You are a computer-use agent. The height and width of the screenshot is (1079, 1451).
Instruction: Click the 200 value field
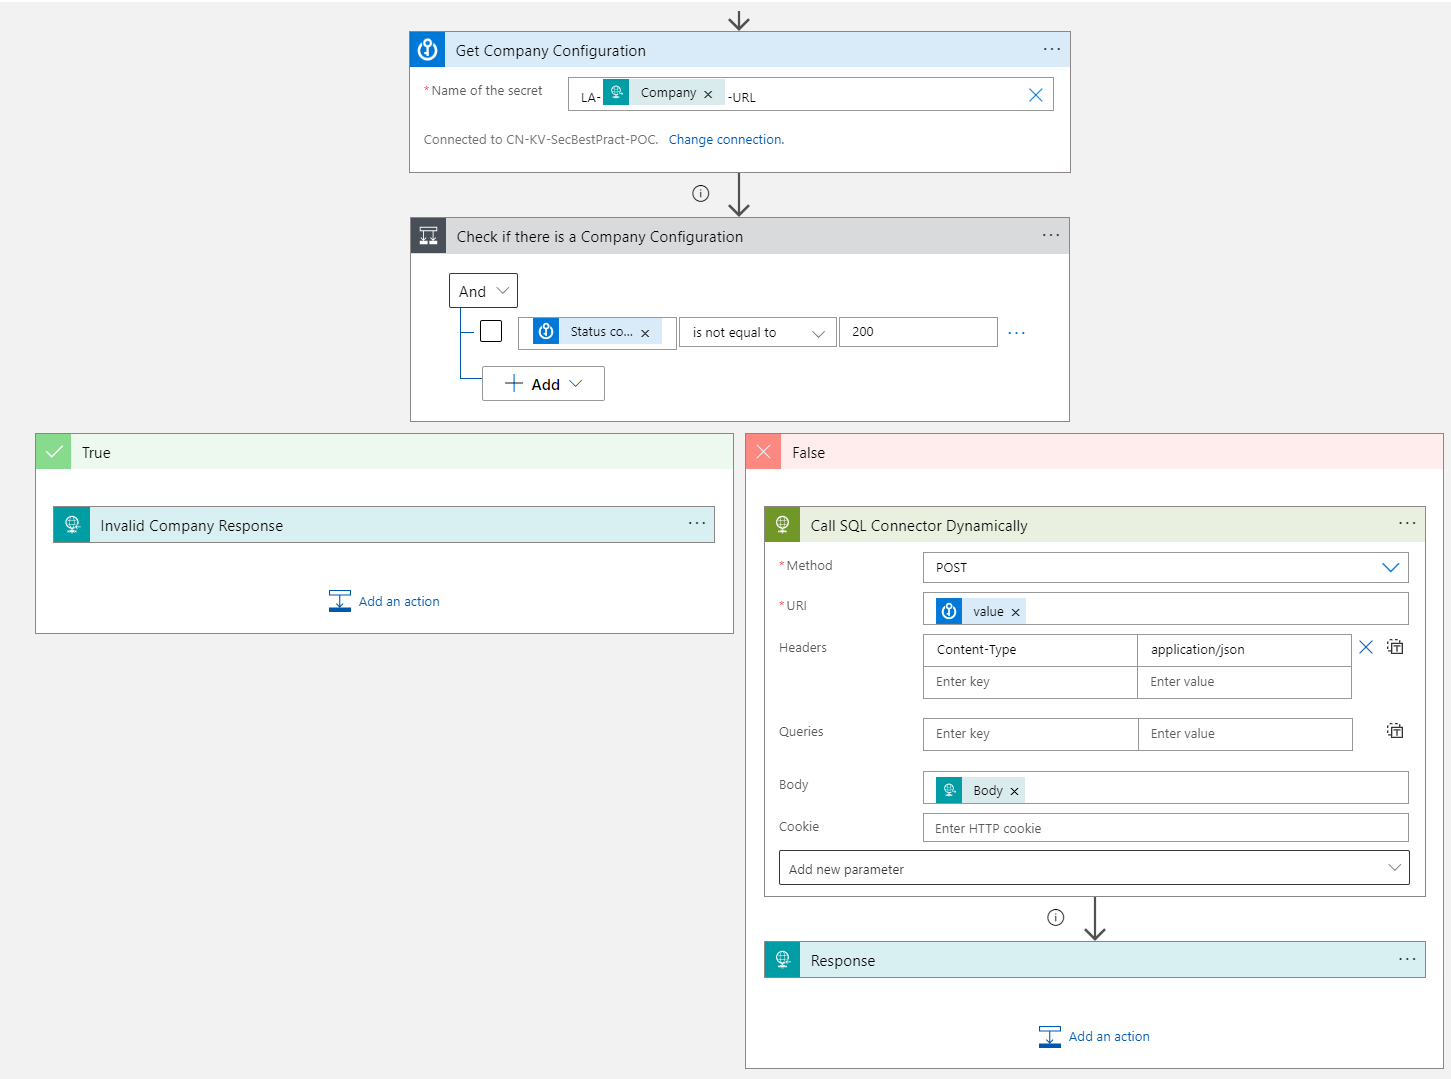tap(918, 332)
